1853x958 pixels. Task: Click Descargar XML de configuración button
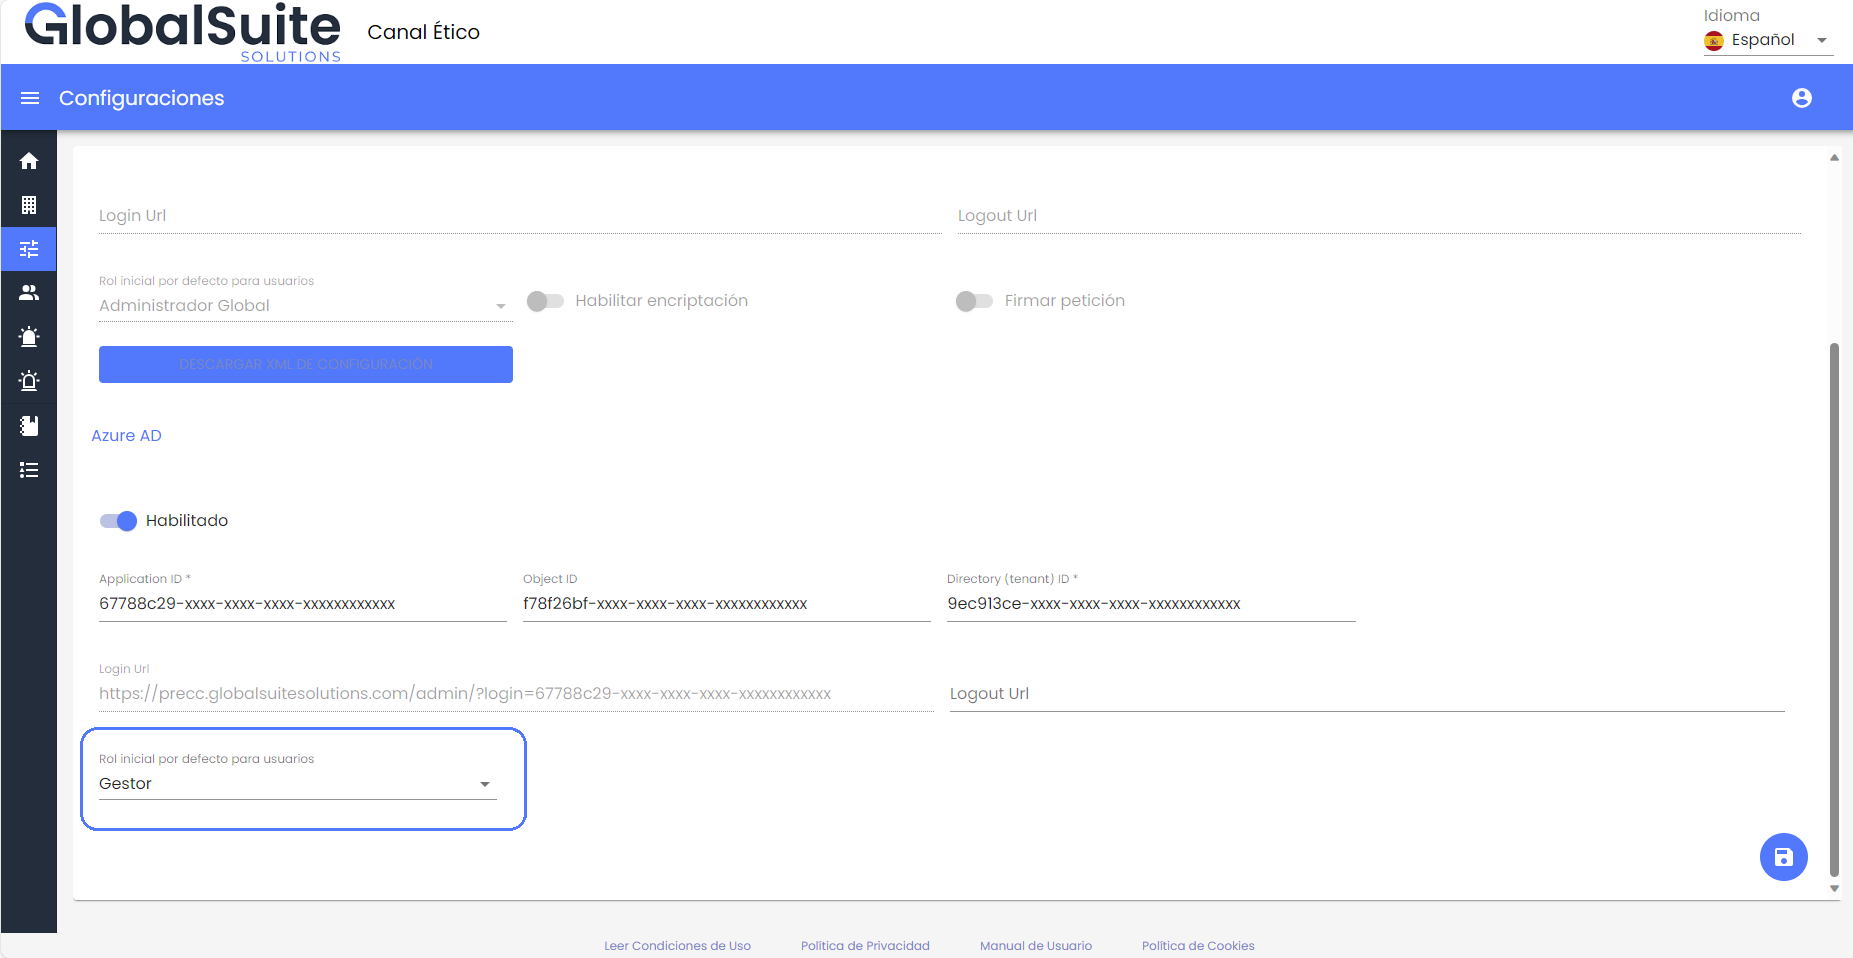click(x=305, y=364)
